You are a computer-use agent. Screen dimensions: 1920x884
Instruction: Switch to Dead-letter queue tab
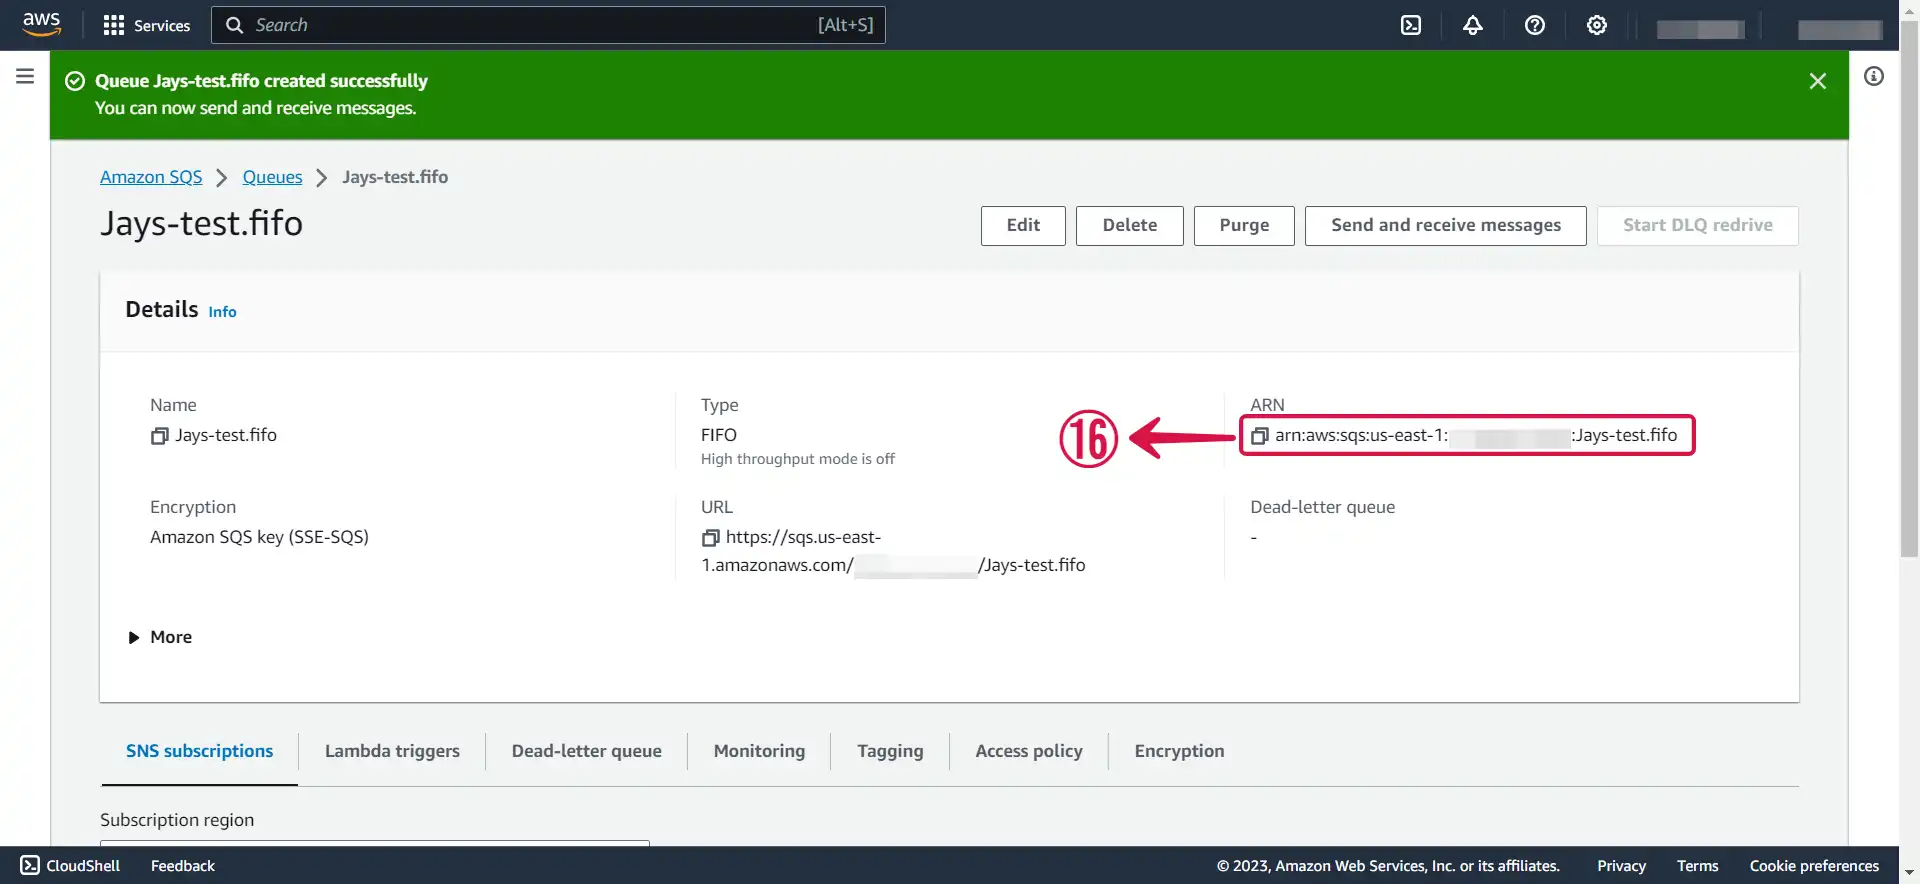(x=587, y=751)
